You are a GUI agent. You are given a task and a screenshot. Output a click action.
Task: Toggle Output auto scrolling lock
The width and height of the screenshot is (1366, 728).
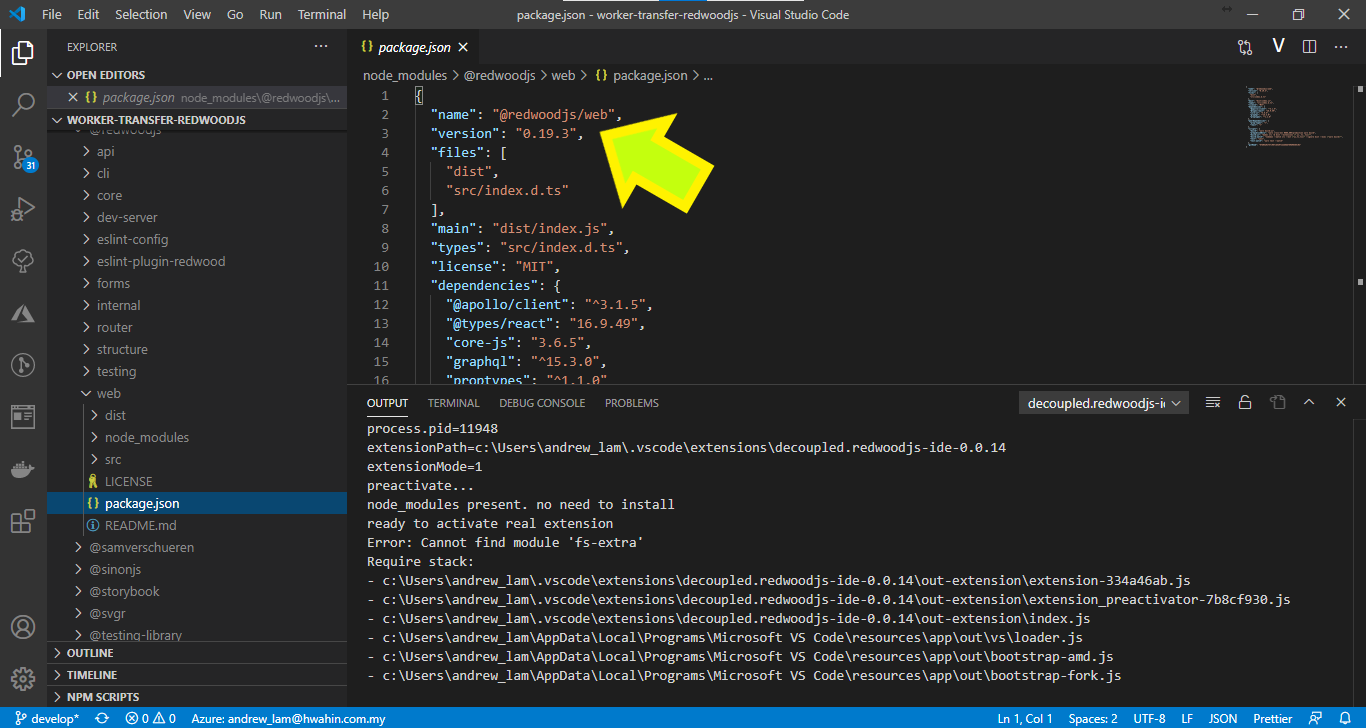click(1245, 403)
